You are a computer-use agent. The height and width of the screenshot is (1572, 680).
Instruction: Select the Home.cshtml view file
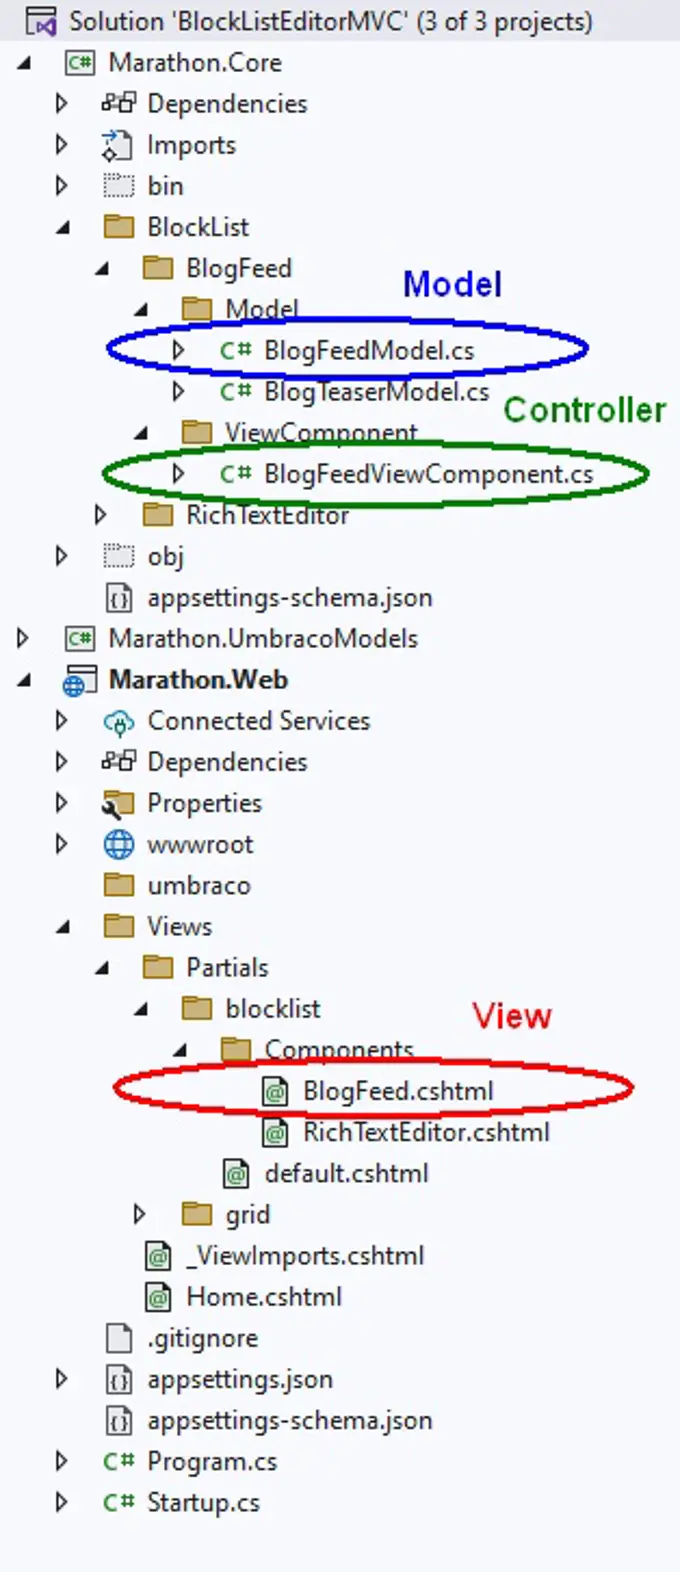coord(264,1297)
